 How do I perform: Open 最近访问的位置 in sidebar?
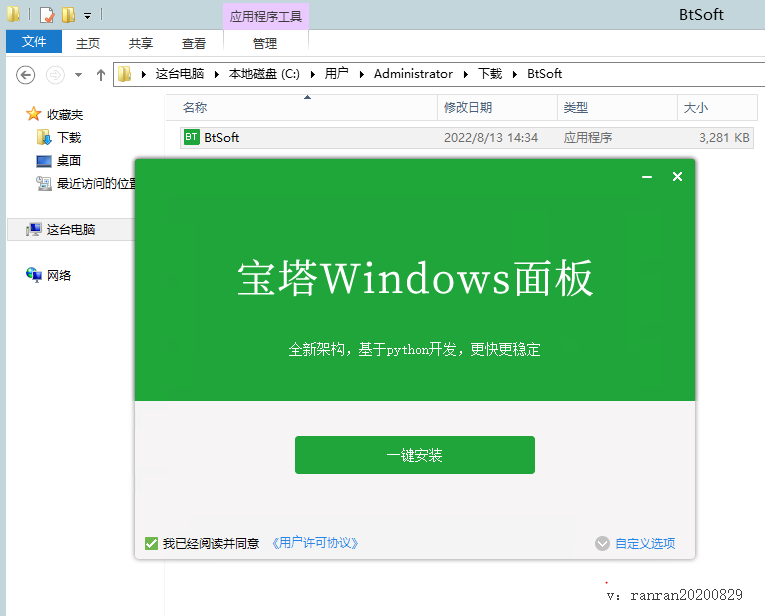(96, 183)
